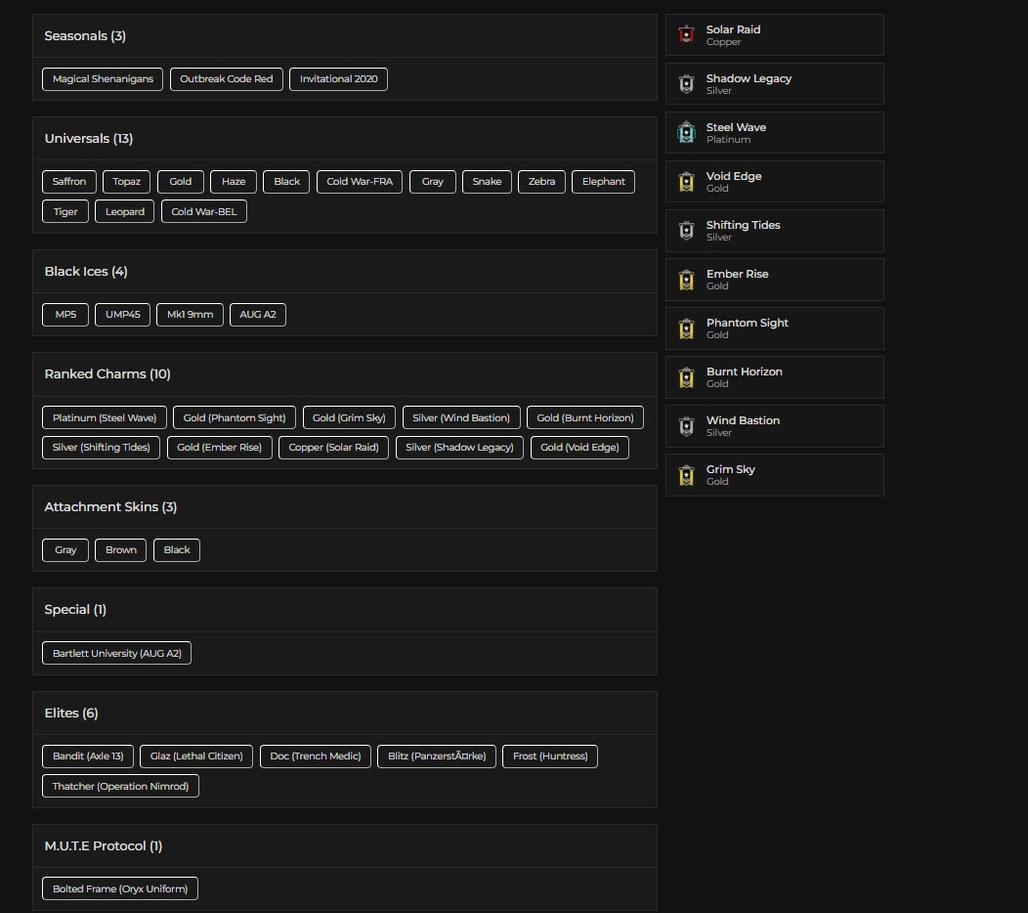Click the Elites (6) section header
Viewport: 1028px width, 913px height.
[x=71, y=714]
